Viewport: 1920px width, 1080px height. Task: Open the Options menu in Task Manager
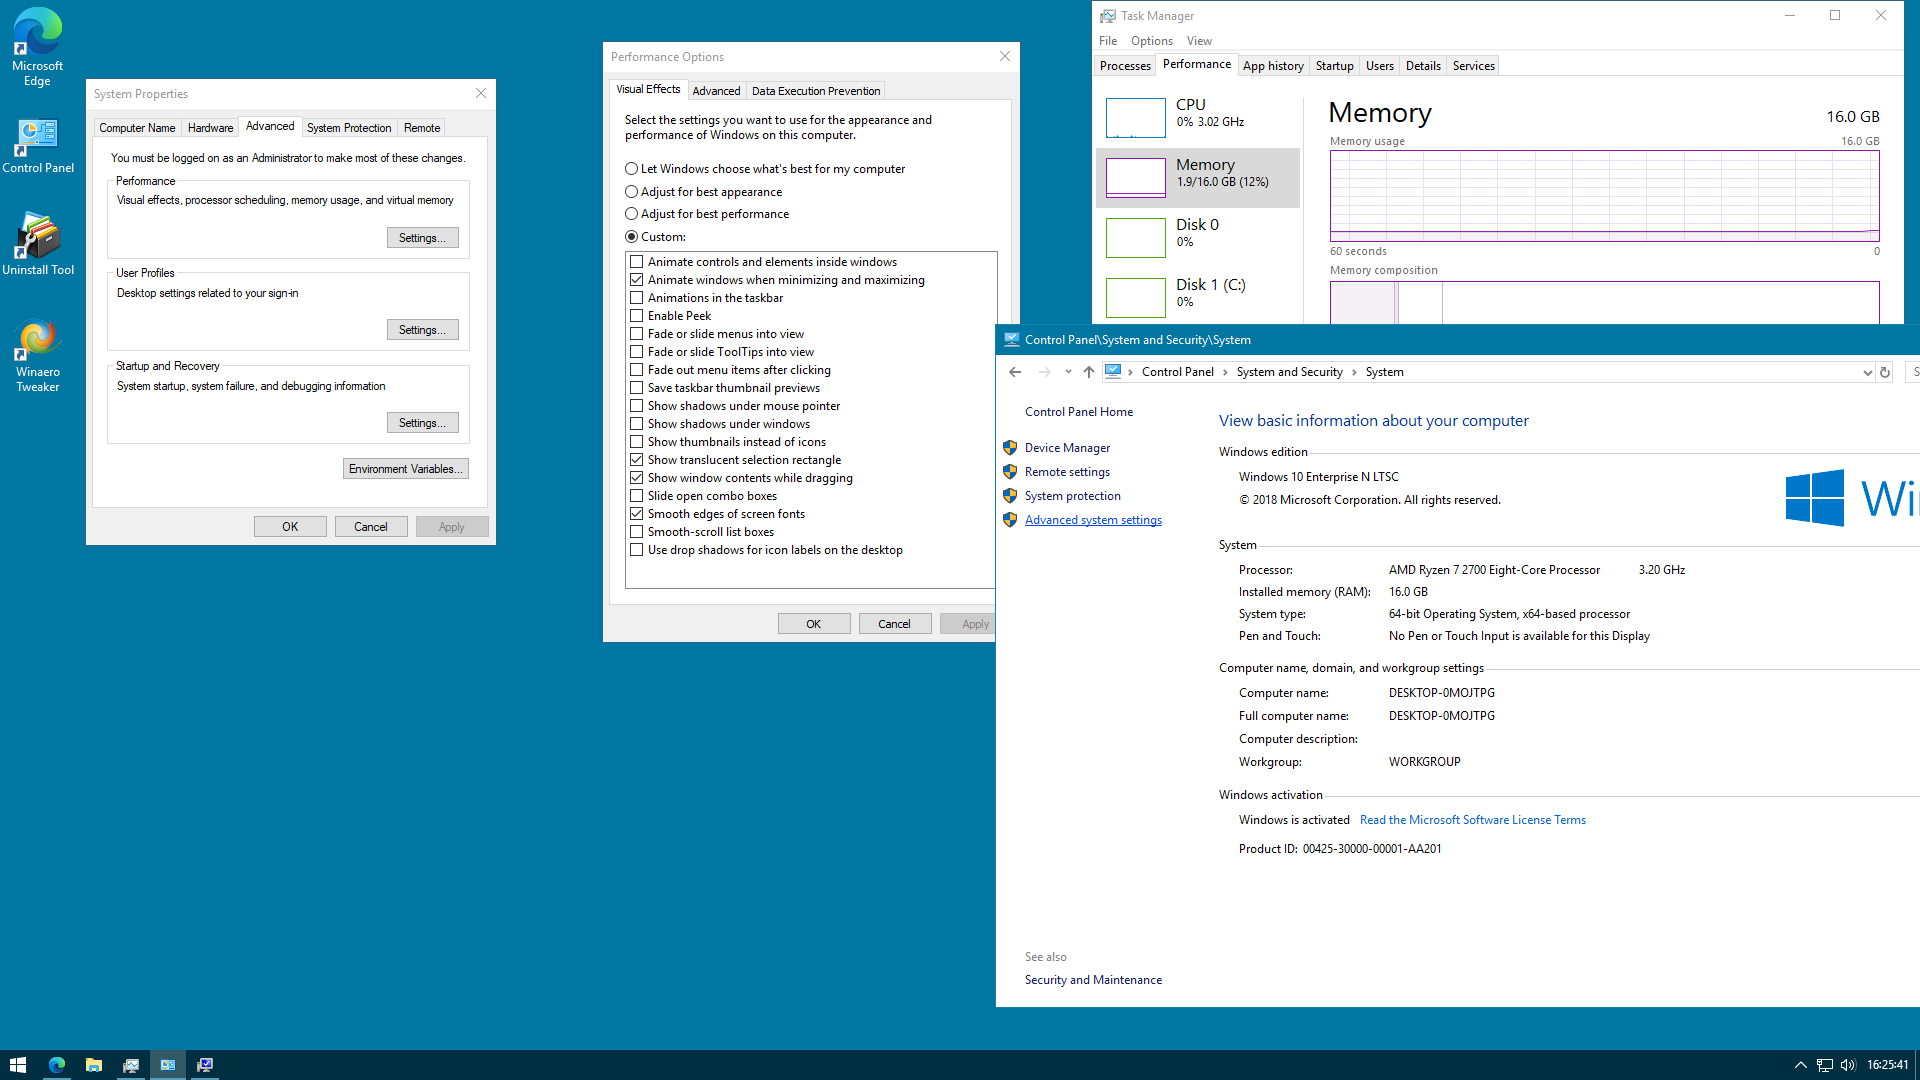tap(1152, 41)
